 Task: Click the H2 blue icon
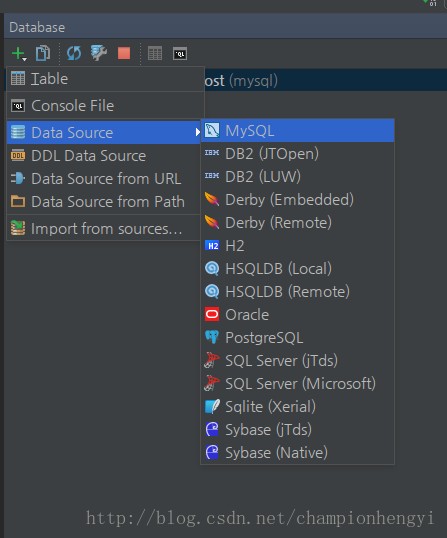(x=212, y=246)
